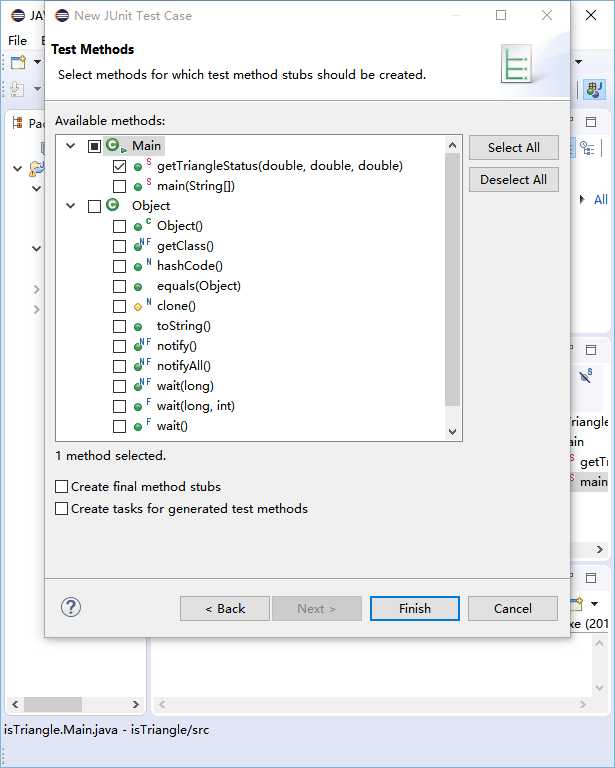Enable Create final method stubs
The height and width of the screenshot is (768, 615).
[61, 486]
